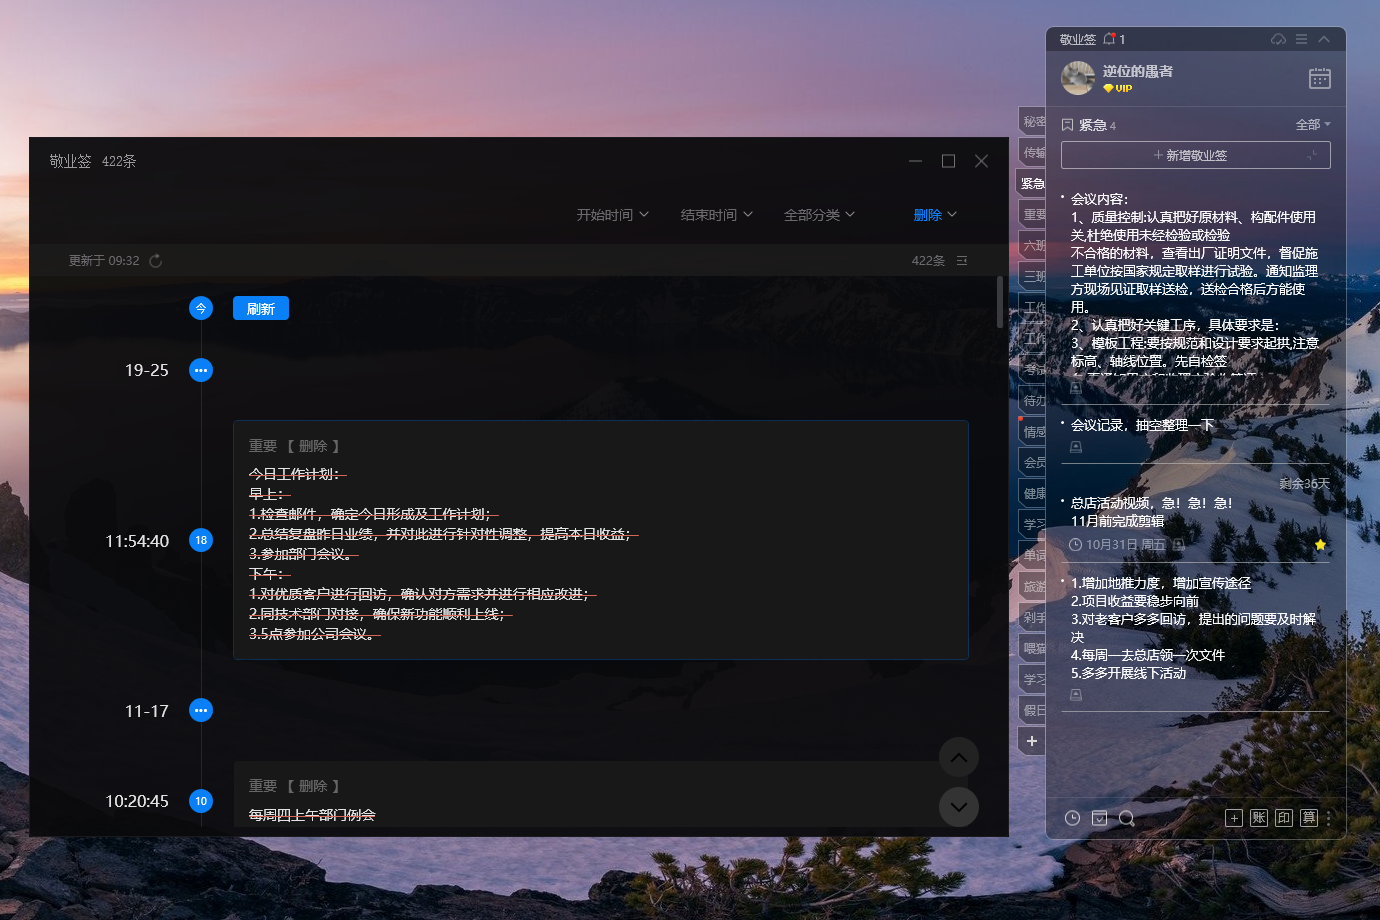1380x920 pixels.
Task: Open the time-axis clock icon in the bottom bar
Action: [1072, 818]
